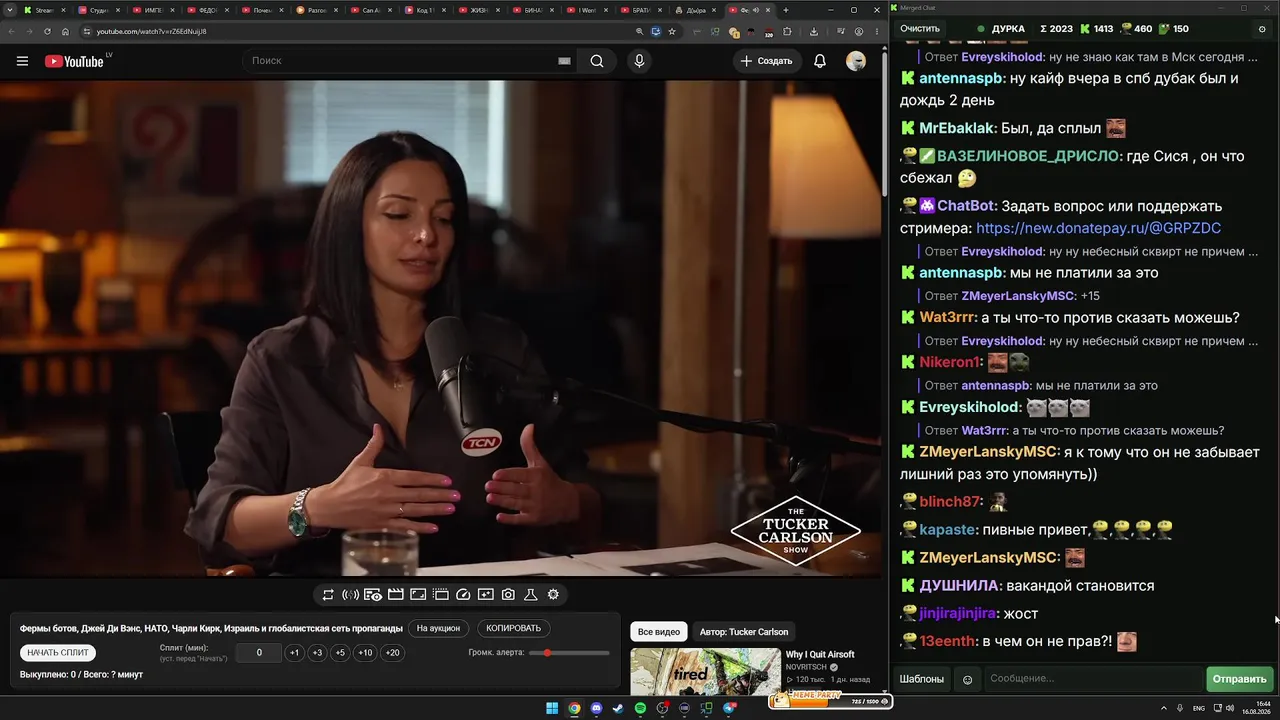Click the Why I Quit Airsoft title
The width and height of the screenshot is (1280, 720).
coord(820,655)
